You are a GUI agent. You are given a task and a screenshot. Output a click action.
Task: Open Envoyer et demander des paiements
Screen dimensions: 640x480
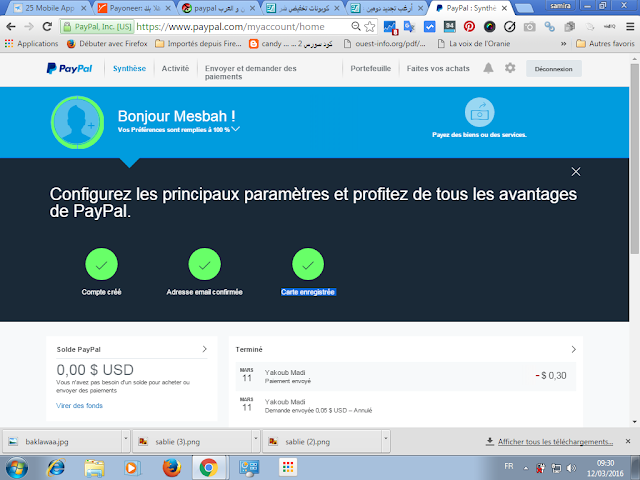(251, 72)
